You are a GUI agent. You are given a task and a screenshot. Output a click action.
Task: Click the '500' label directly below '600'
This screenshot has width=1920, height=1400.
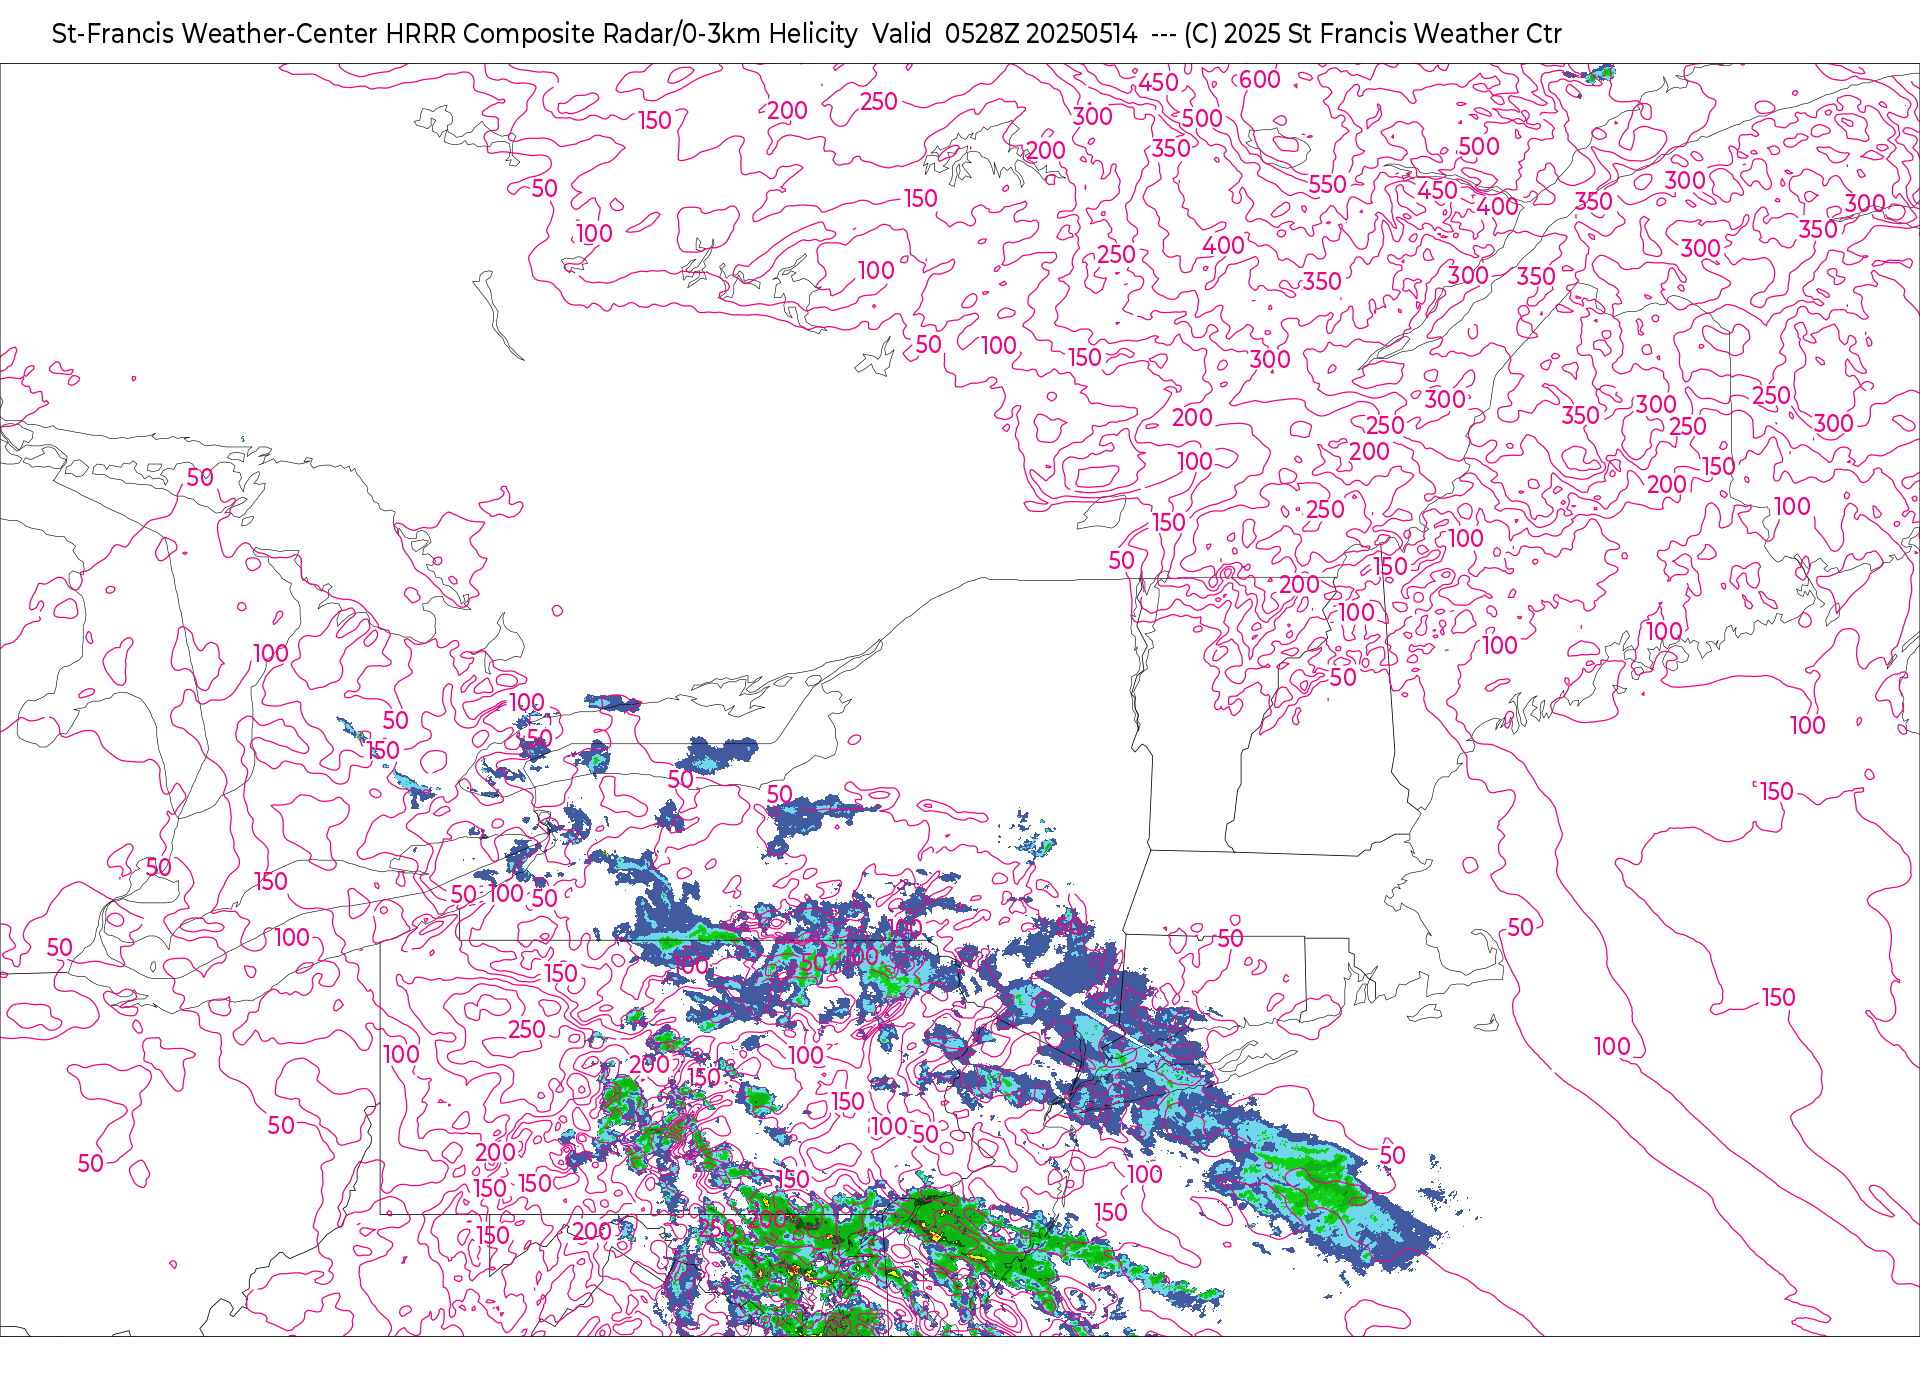pos(1202,119)
